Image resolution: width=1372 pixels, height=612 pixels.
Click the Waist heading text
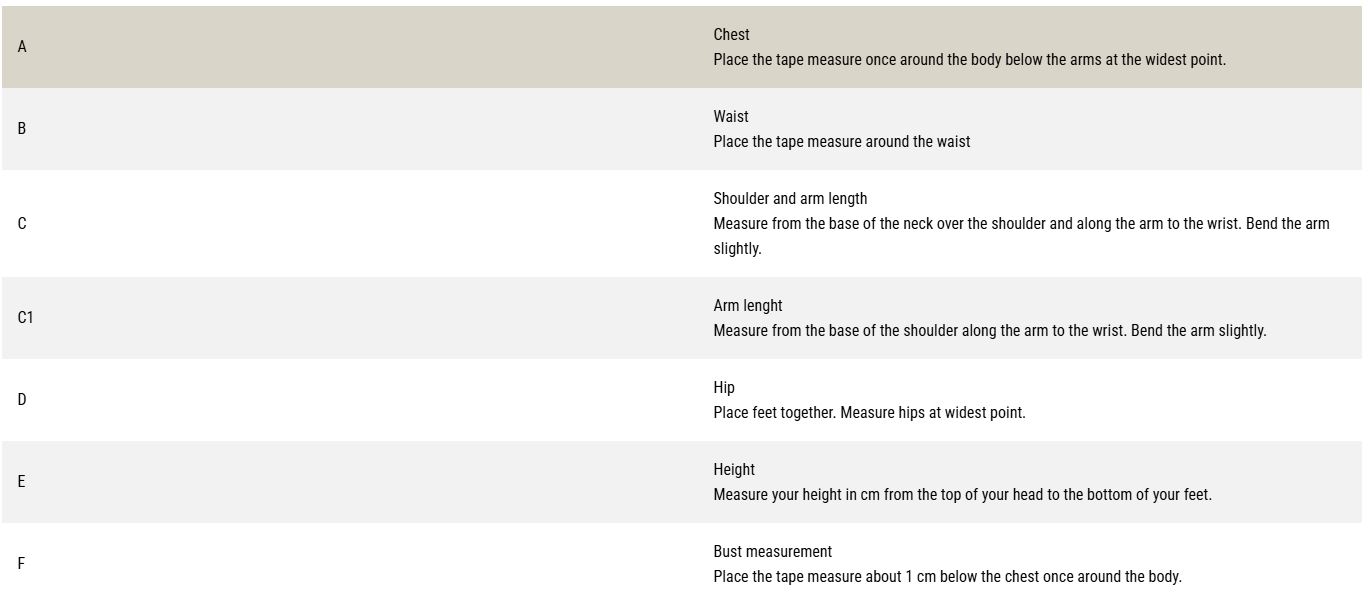pos(731,117)
